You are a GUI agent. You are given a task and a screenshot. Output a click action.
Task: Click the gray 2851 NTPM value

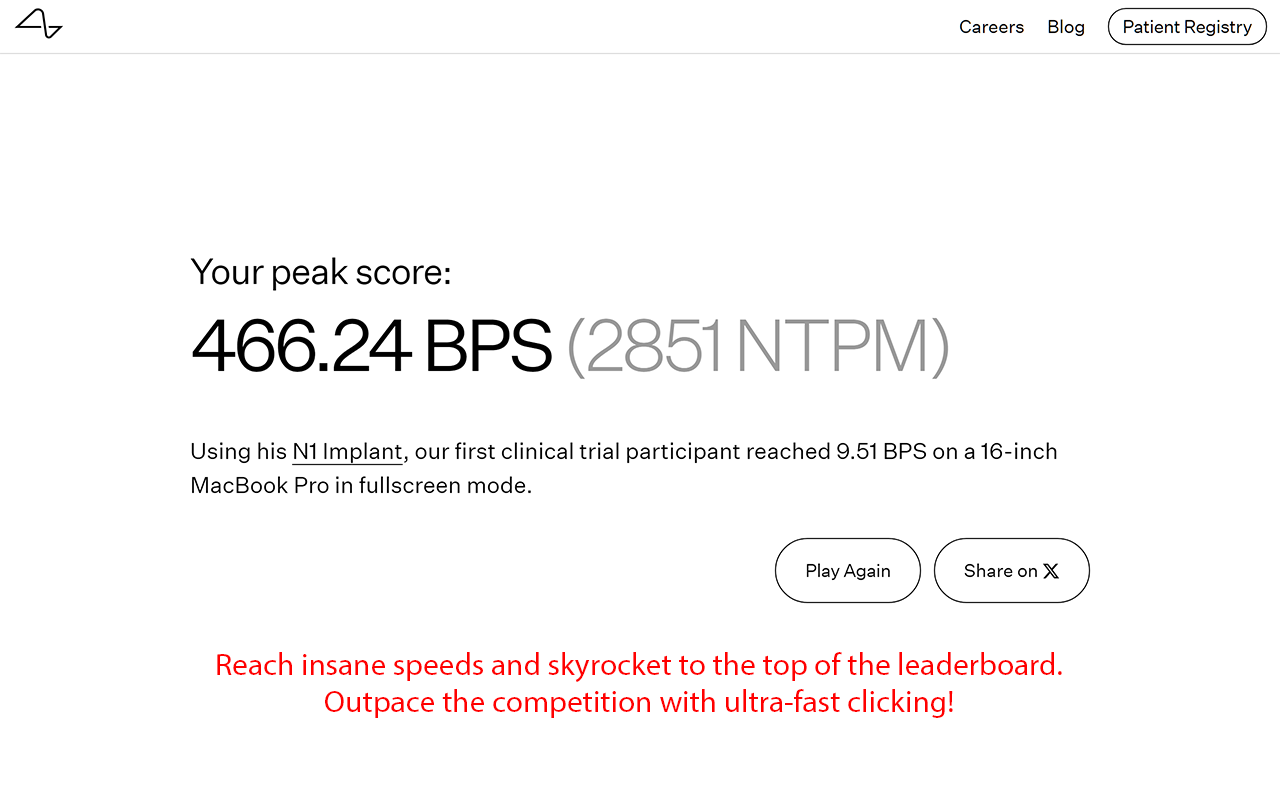coord(757,347)
